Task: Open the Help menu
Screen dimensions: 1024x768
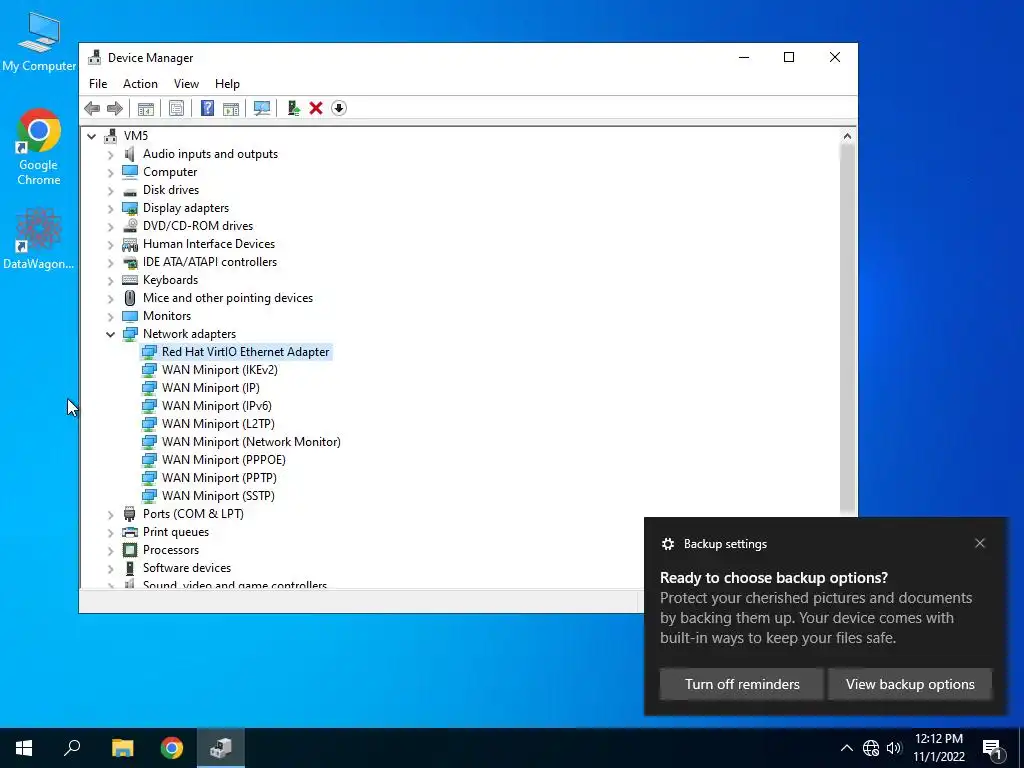Action: [227, 84]
